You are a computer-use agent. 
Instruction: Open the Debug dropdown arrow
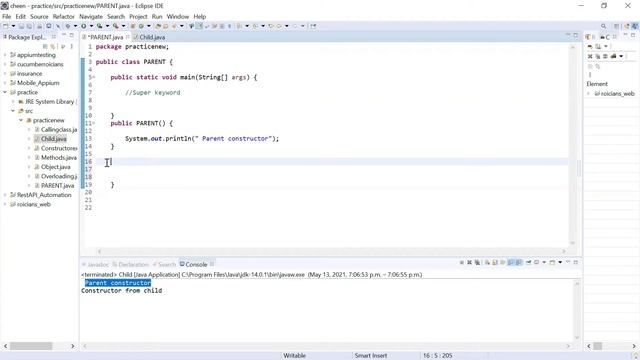click(x=75, y=26)
